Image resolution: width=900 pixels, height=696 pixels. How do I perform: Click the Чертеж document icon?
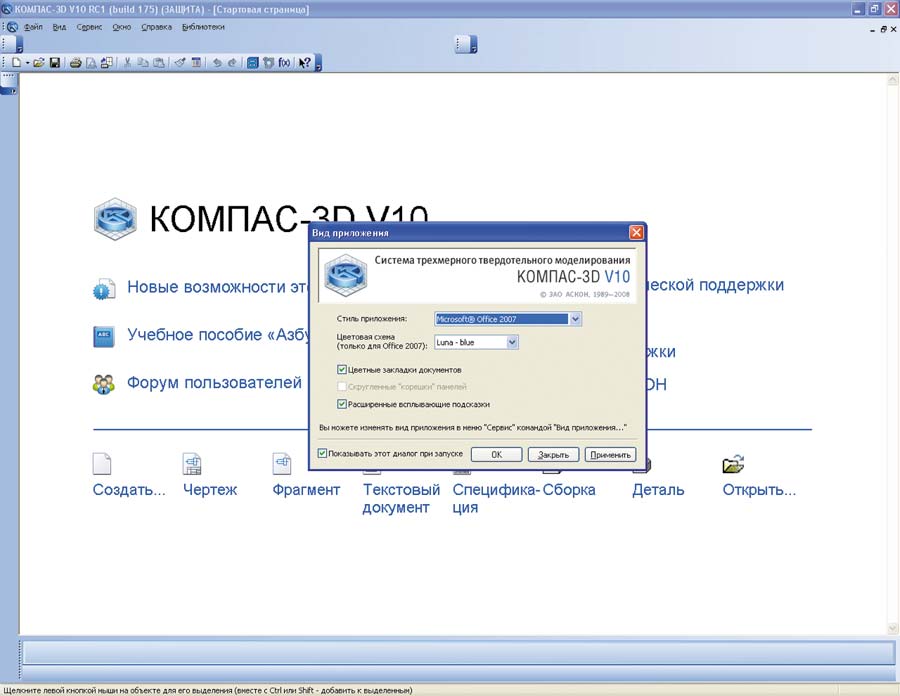pos(192,464)
